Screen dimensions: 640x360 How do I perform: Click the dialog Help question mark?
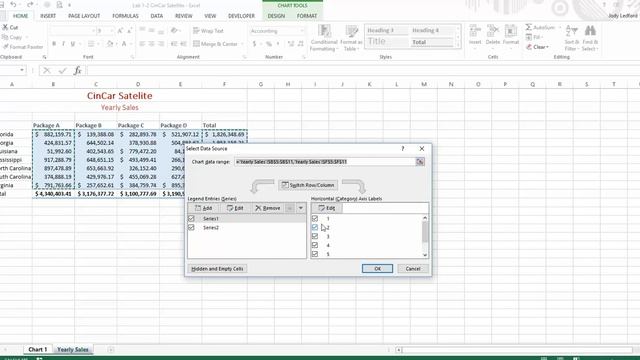[x=402, y=149]
